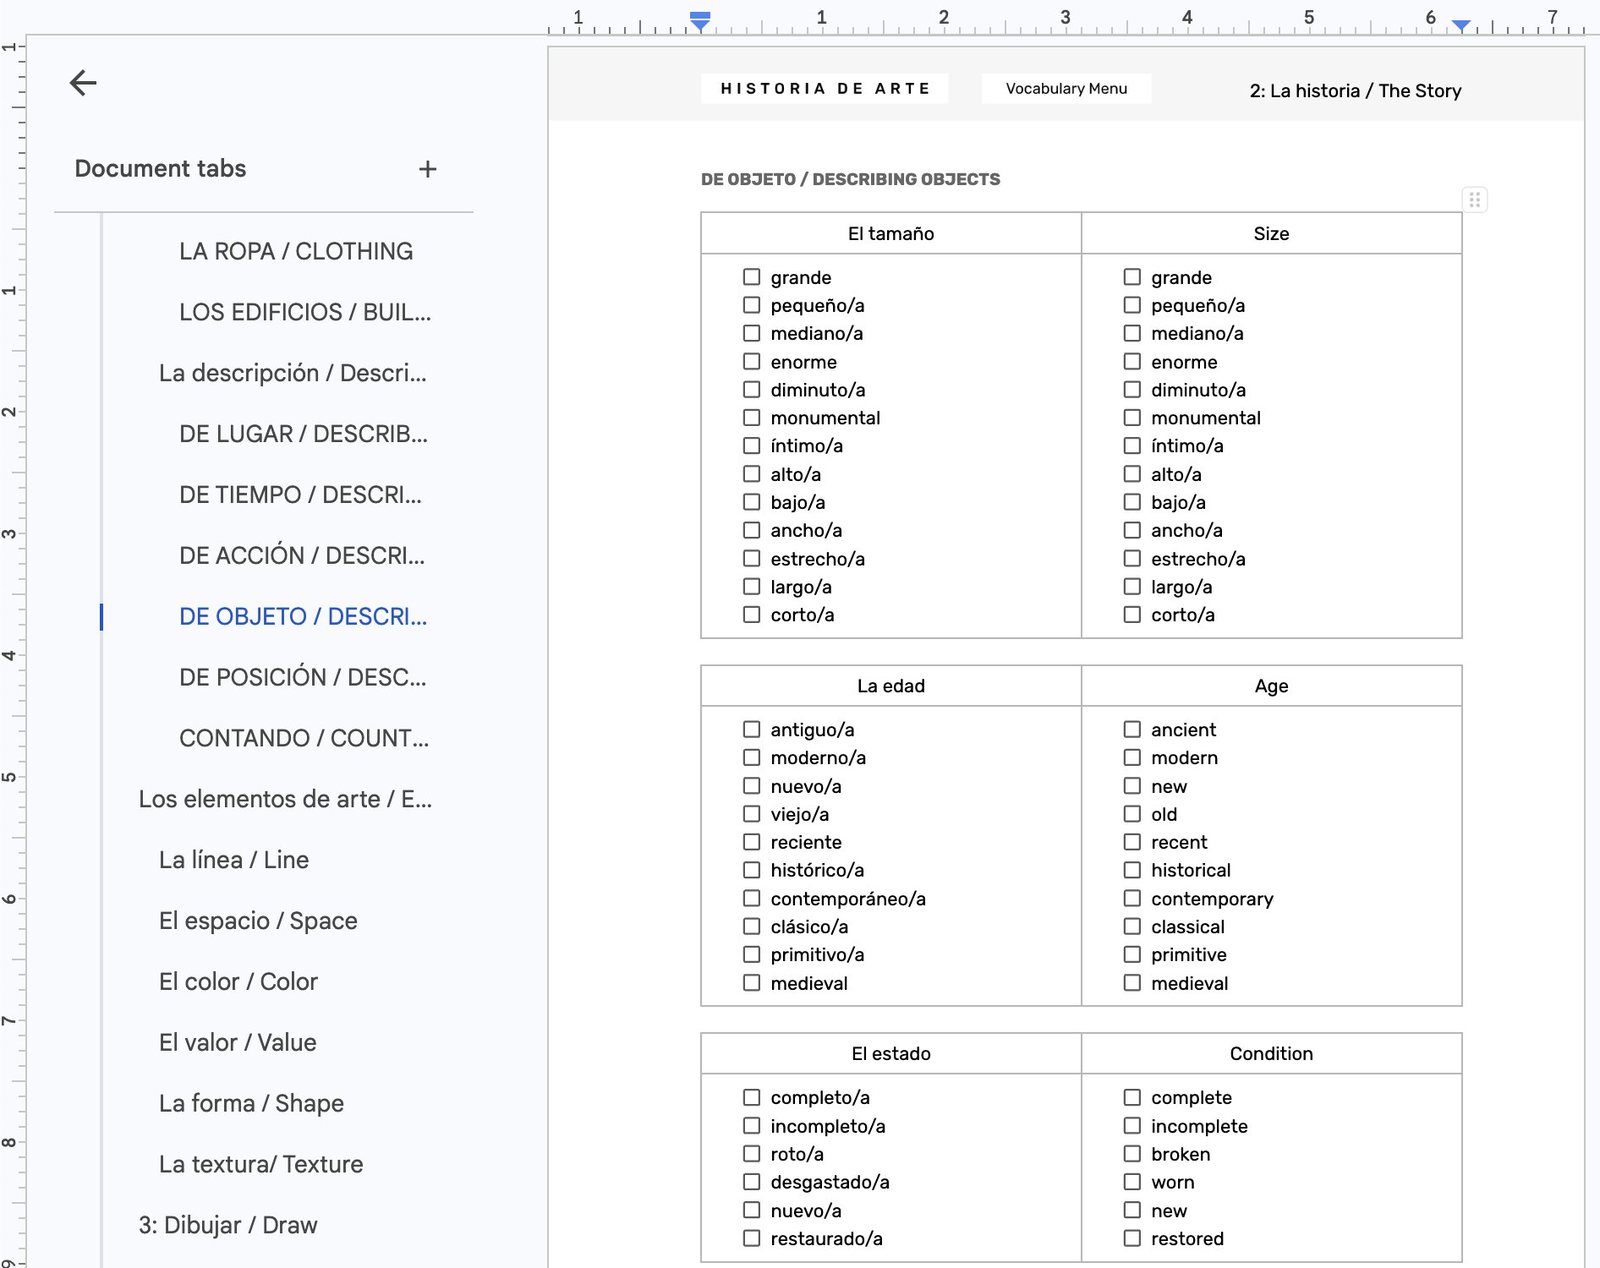Open the El espacio / Space tab
The image size is (1600, 1268).
(x=258, y=921)
